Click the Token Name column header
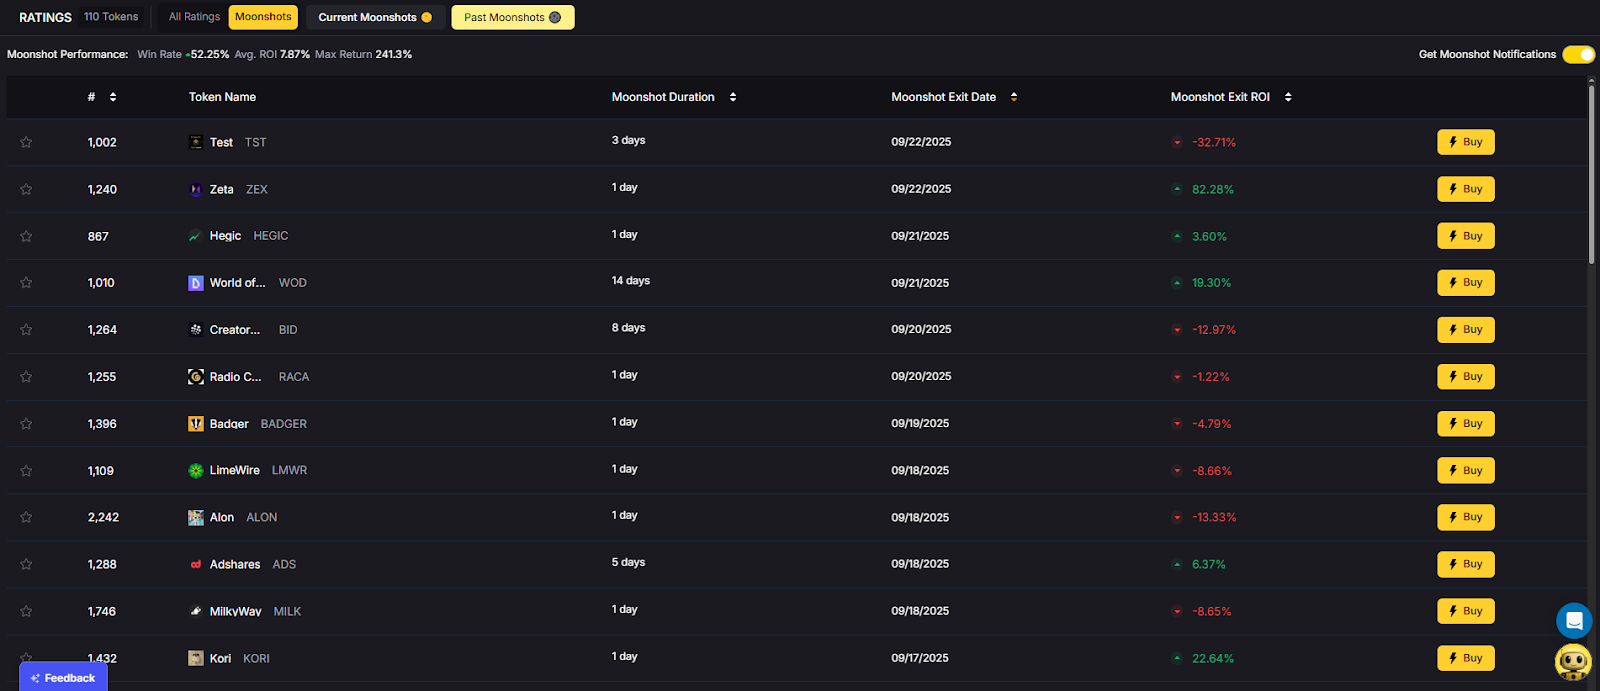This screenshot has height=691, width=1600. point(222,97)
